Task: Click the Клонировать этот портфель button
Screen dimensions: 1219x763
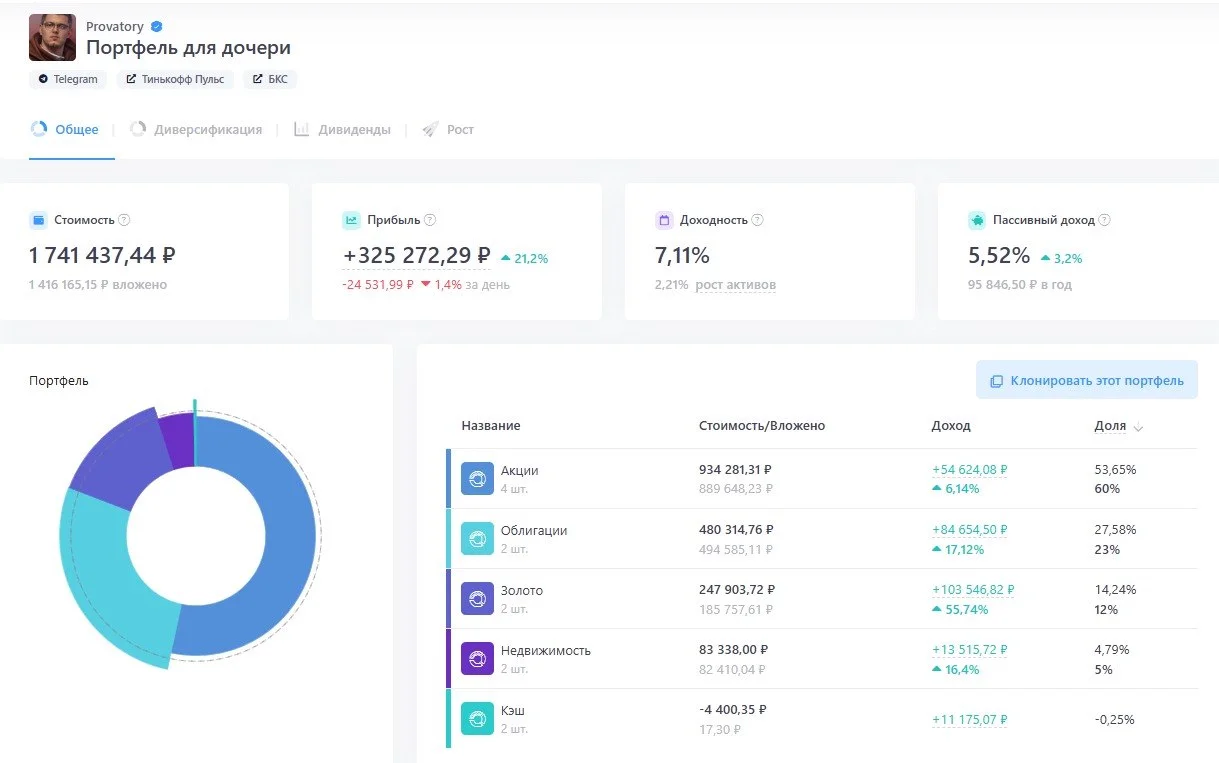Action: (1087, 381)
